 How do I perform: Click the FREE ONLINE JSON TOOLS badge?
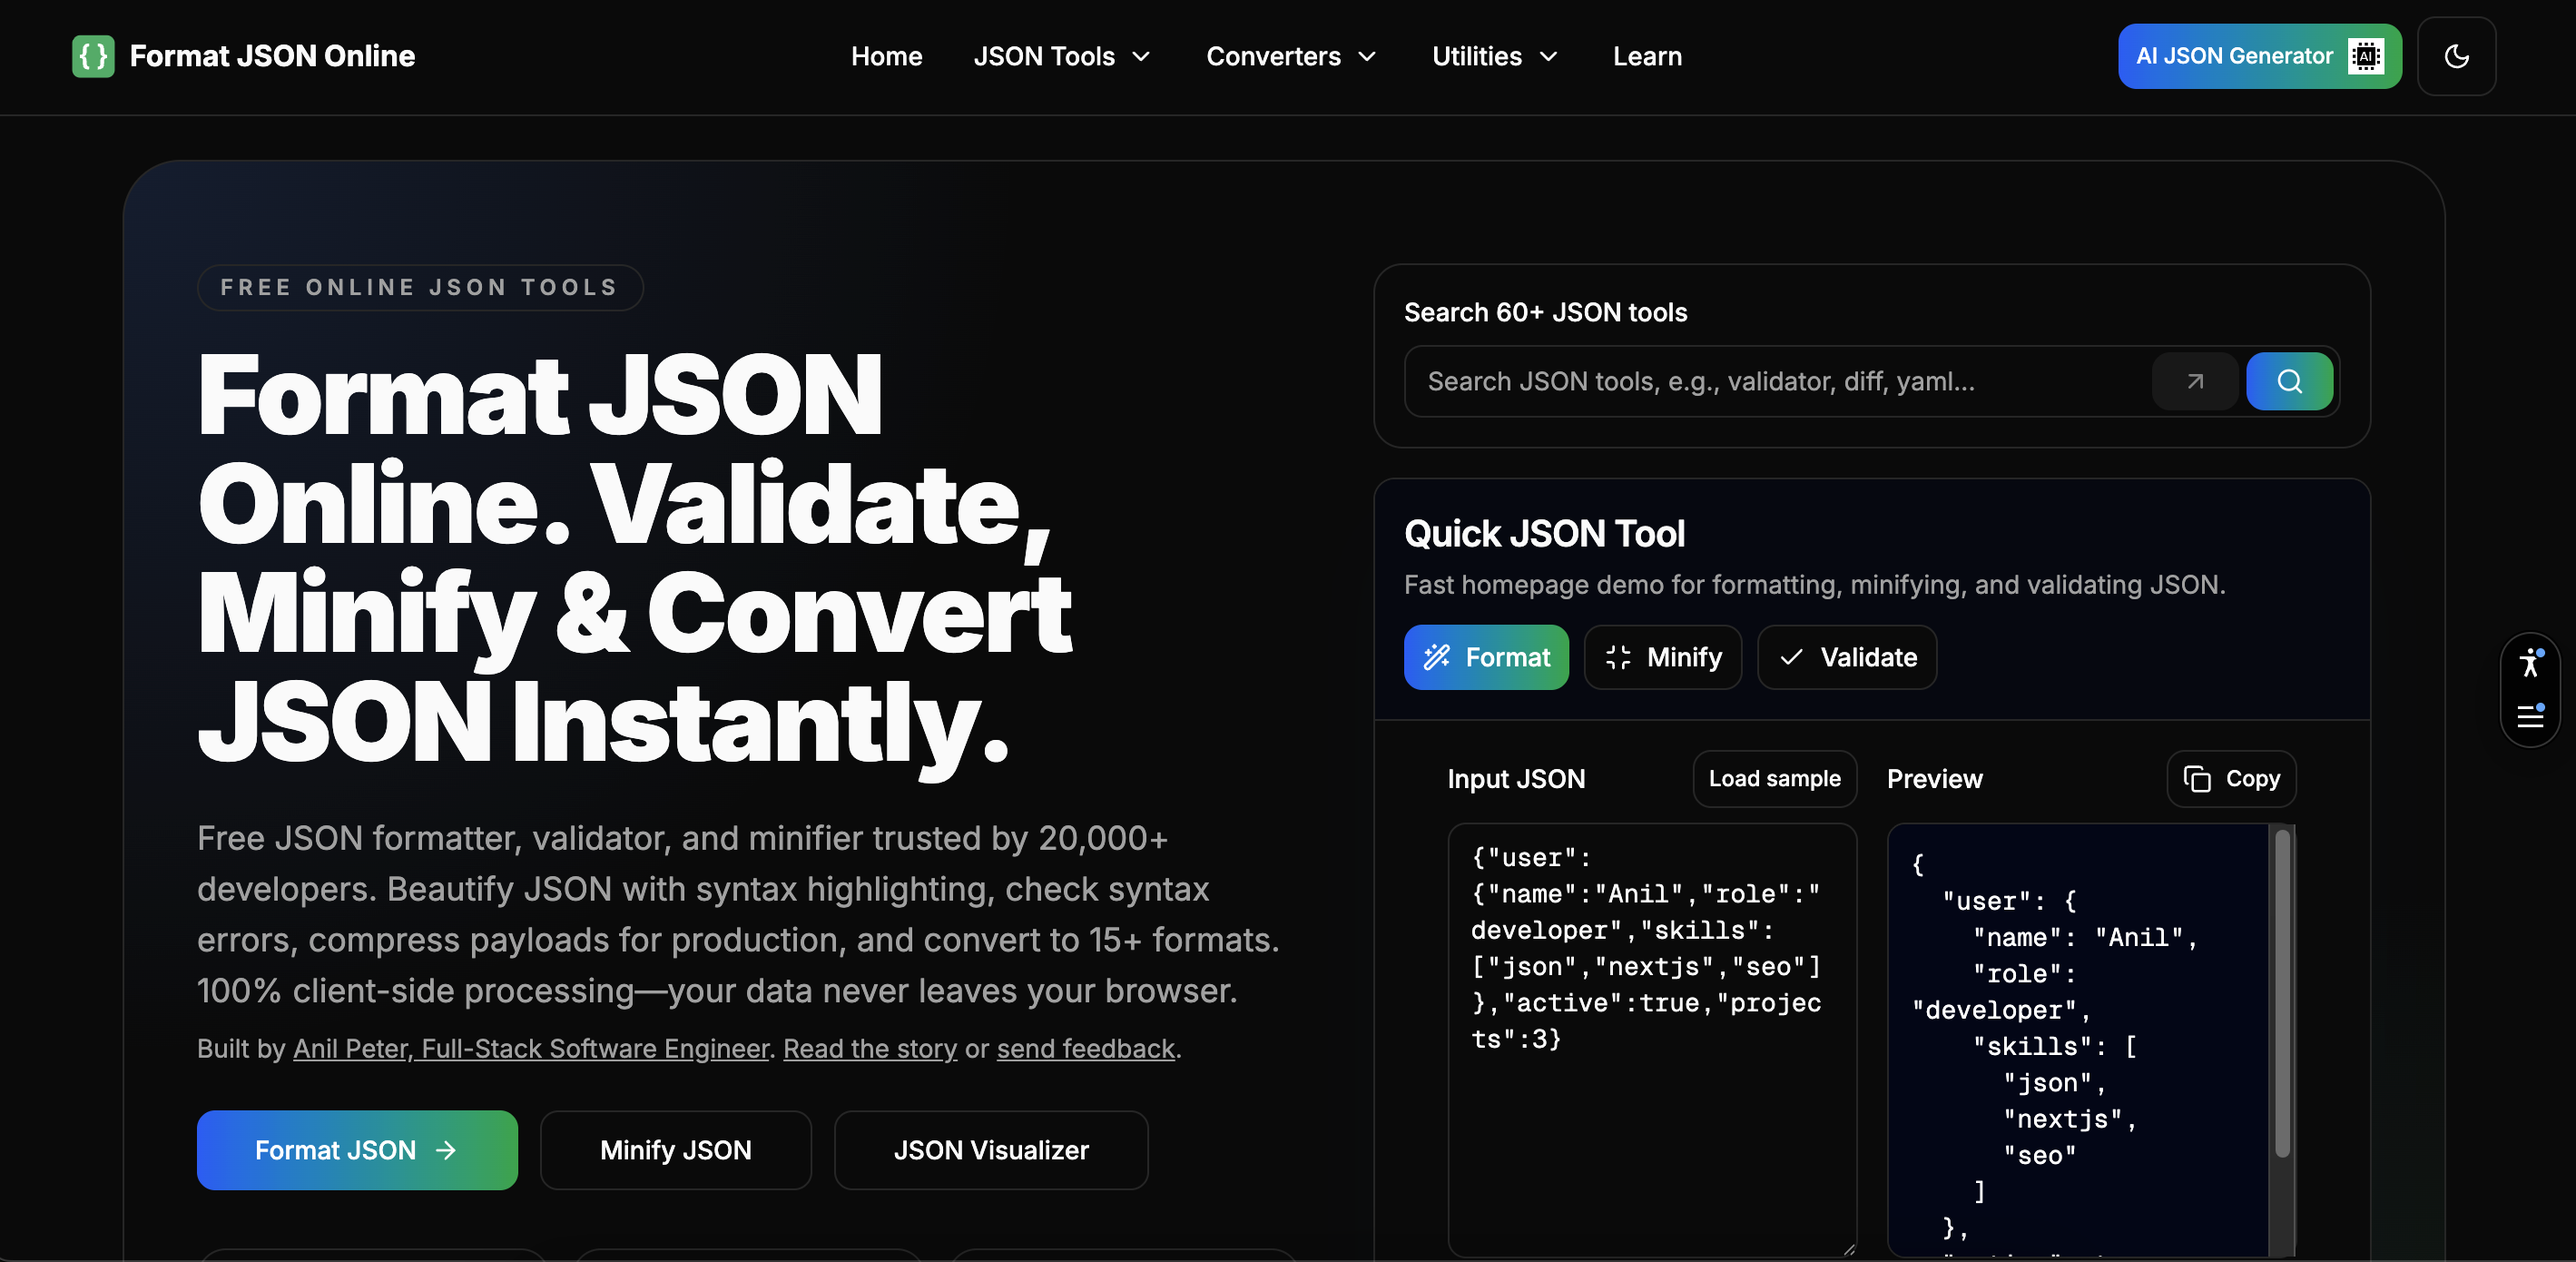click(420, 287)
